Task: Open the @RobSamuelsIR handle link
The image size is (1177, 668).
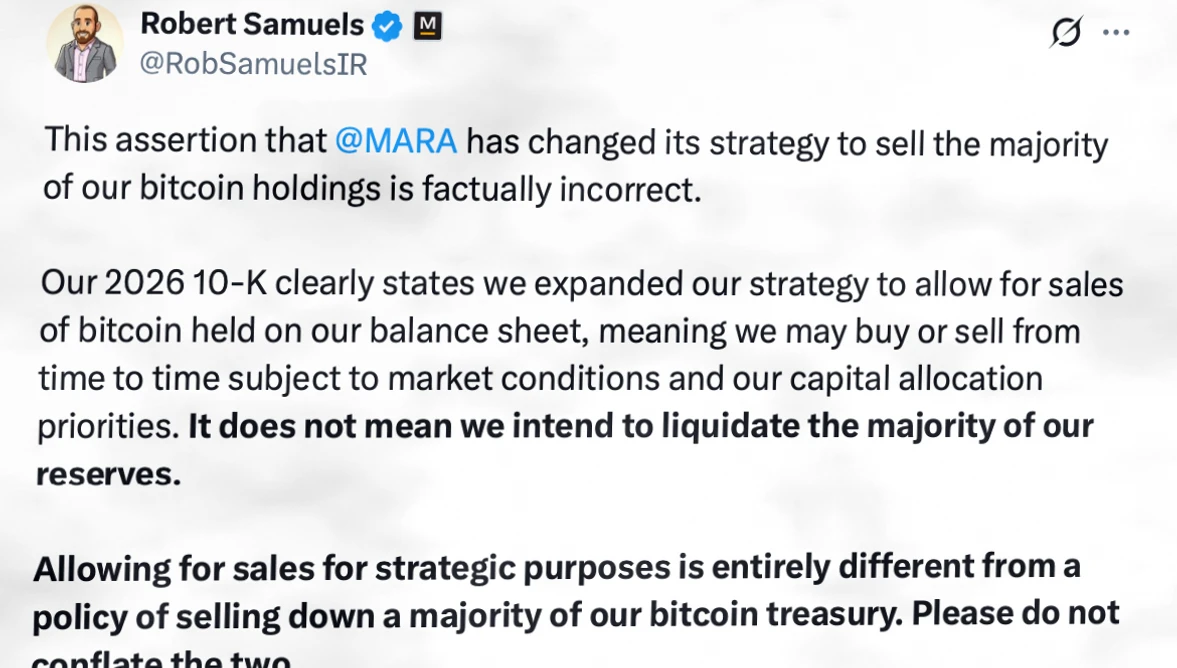Action: point(253,64)
